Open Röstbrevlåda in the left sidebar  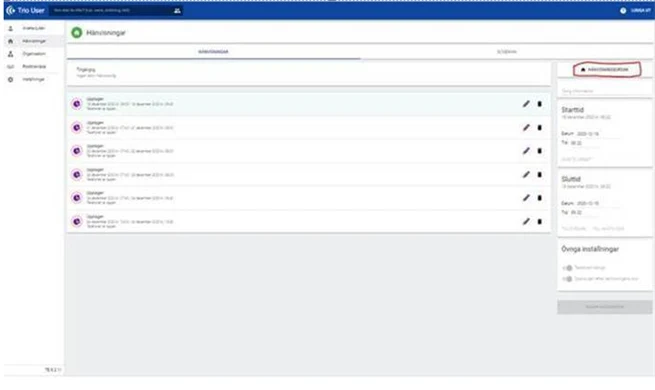(x=34, y=67)
